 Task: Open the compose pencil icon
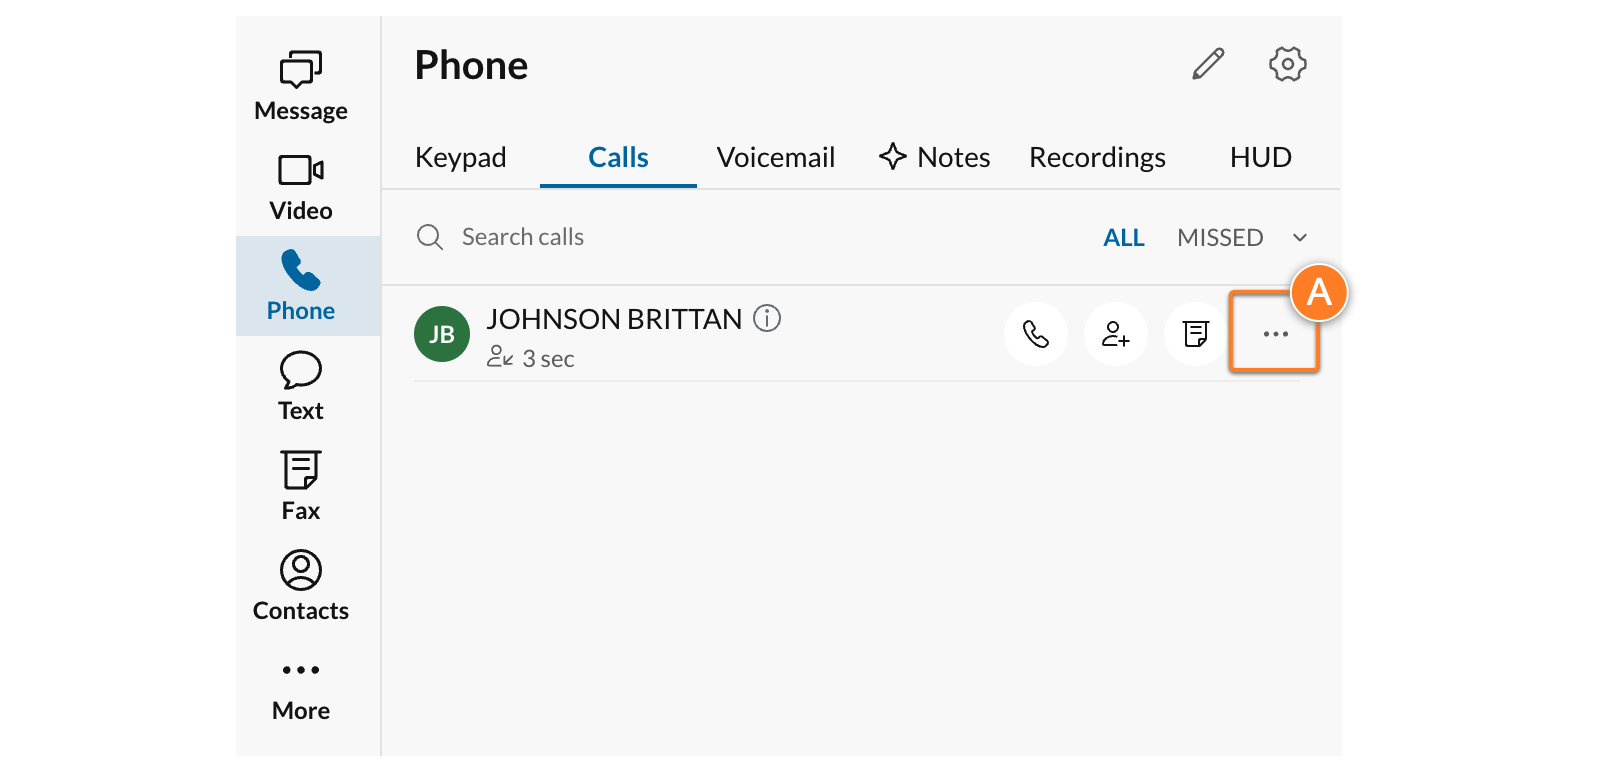click(1207, 63)
